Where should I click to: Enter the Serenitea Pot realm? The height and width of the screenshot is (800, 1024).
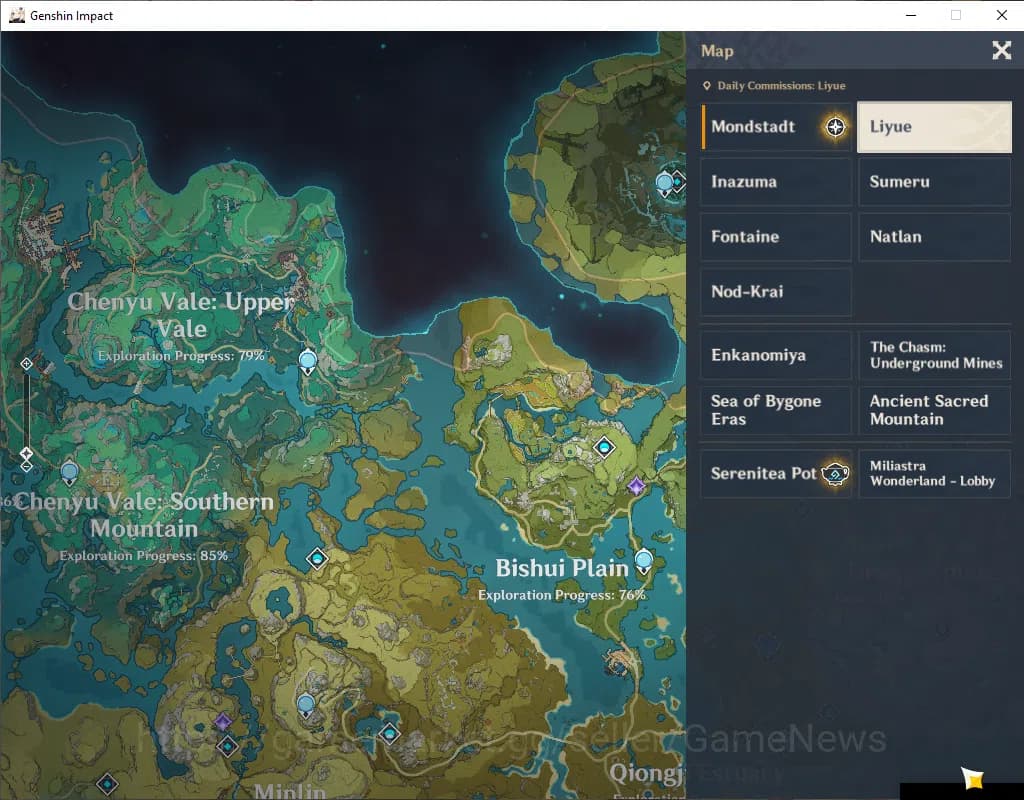776,473
